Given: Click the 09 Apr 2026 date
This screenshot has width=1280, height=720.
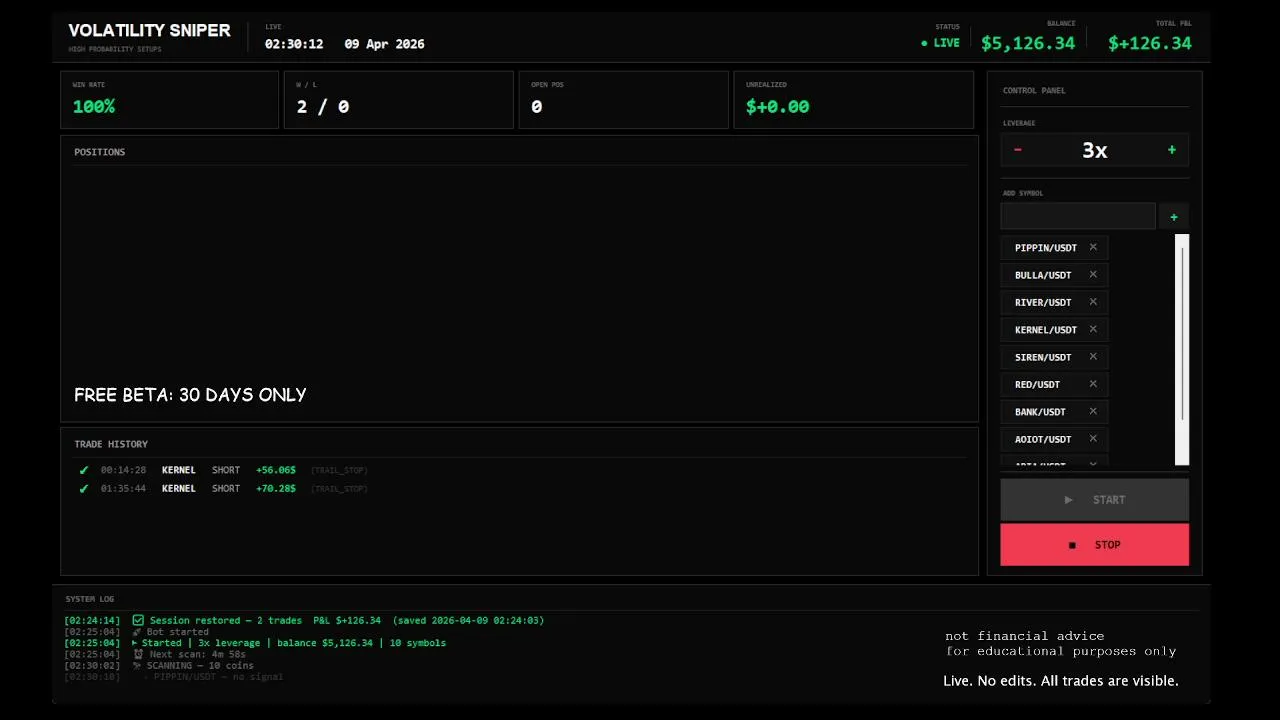Looking at the screenshot, I should 385,44.
